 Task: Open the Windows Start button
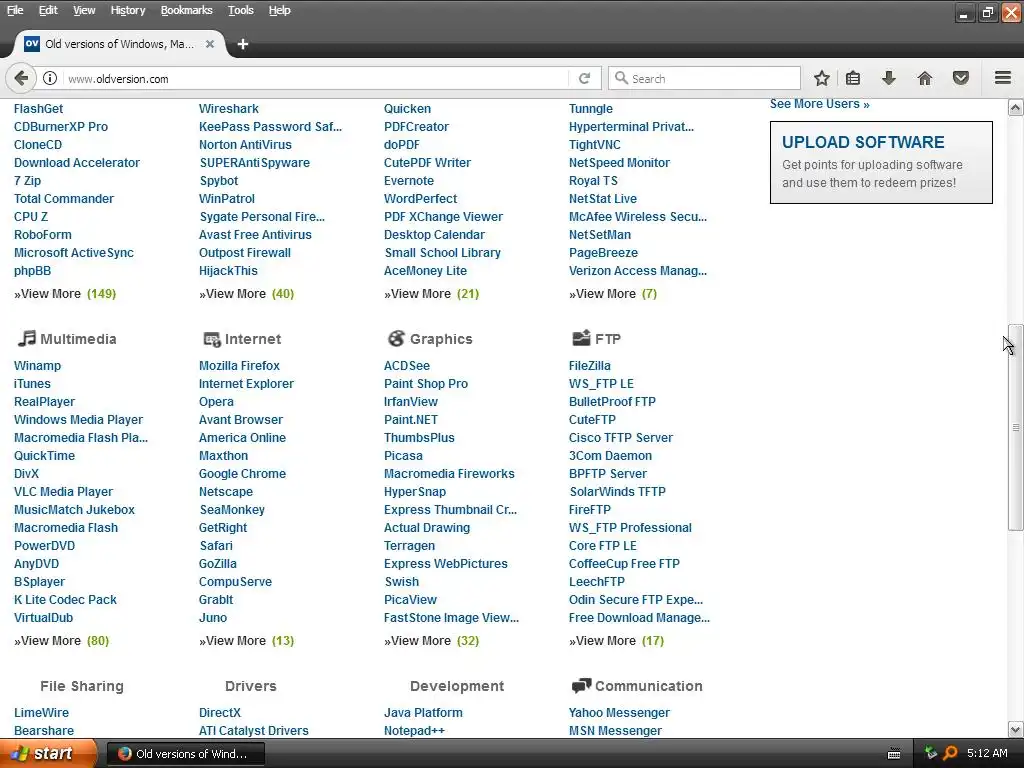click(48, 753)
